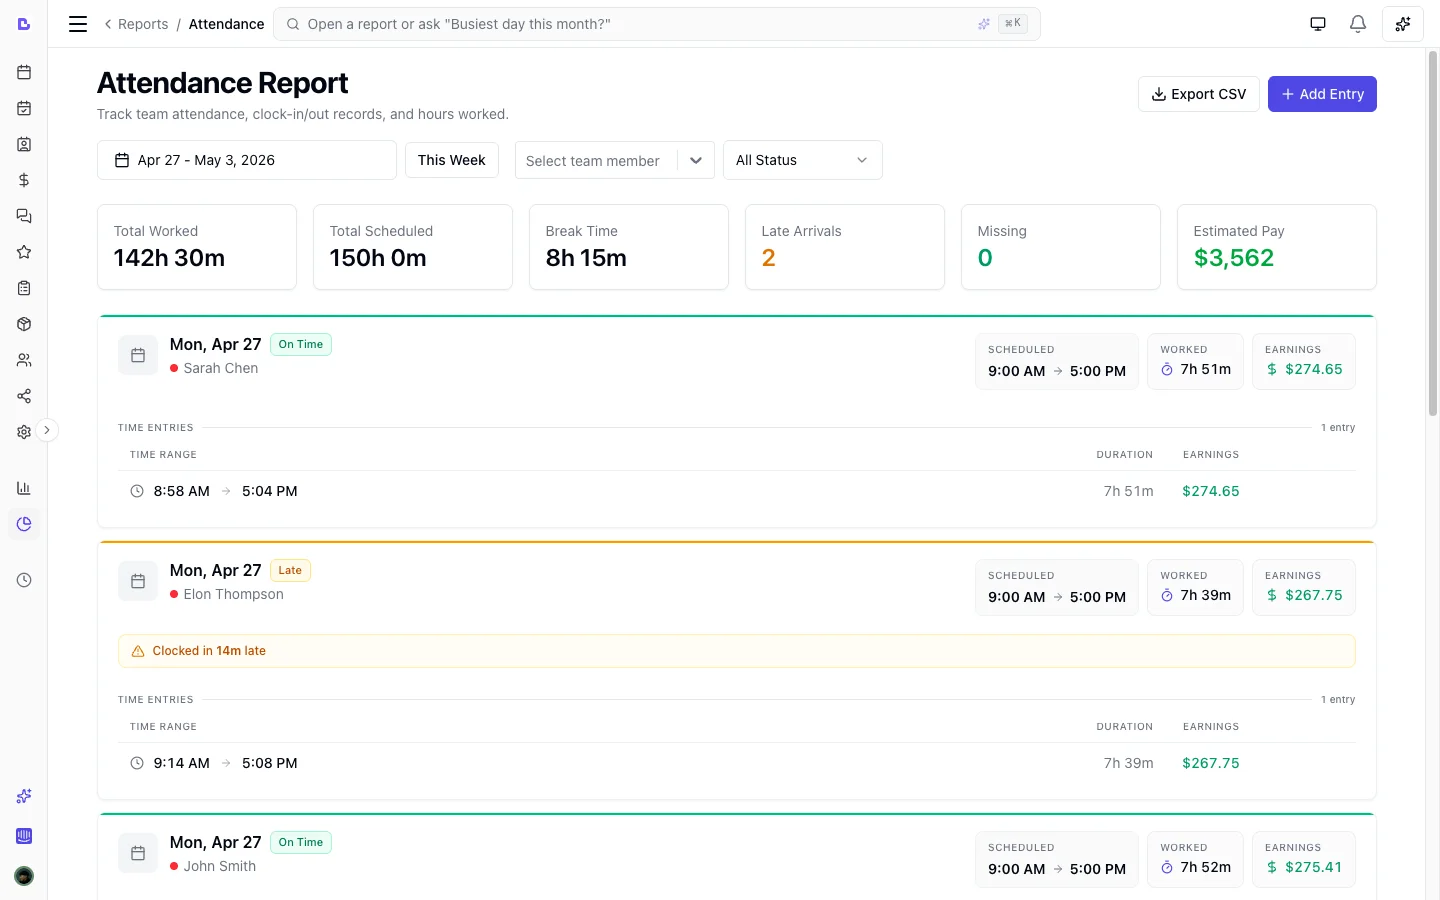Click the Late Arrivals card

point(845,247)
